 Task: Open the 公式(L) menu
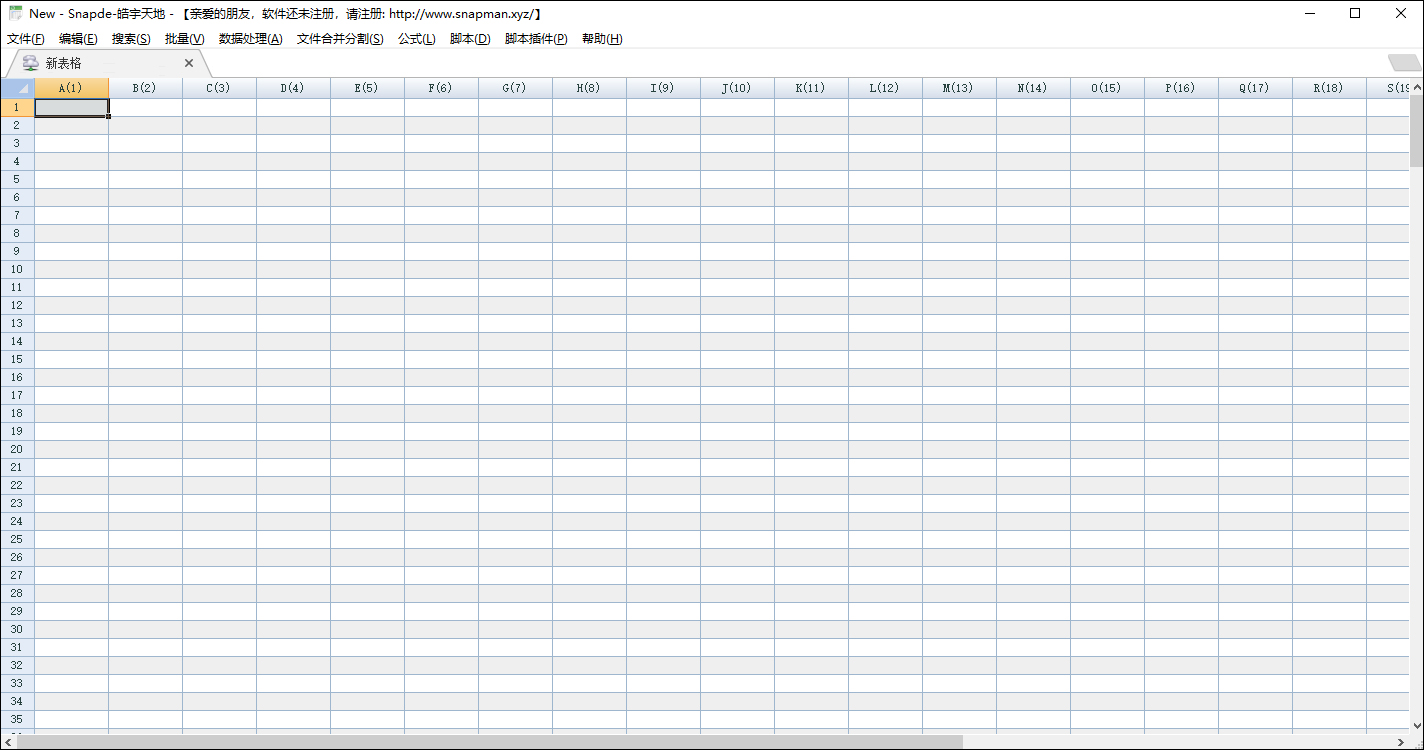[x=416, y=39]
